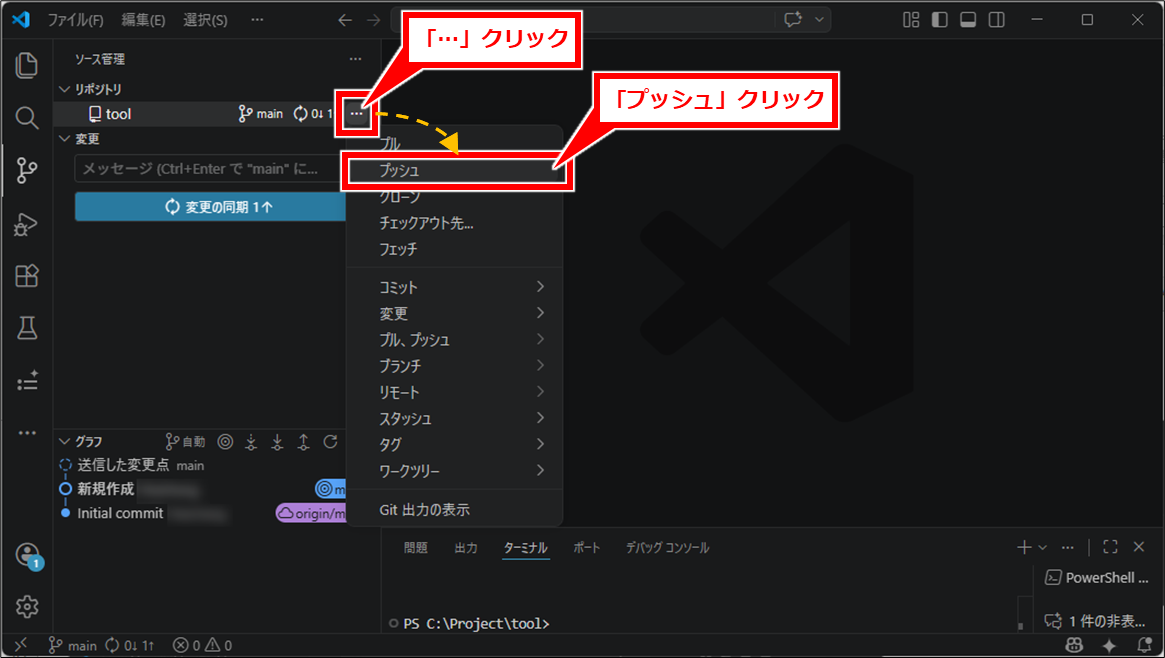Click the Accounts icon with badge

(x=27, y=556)
